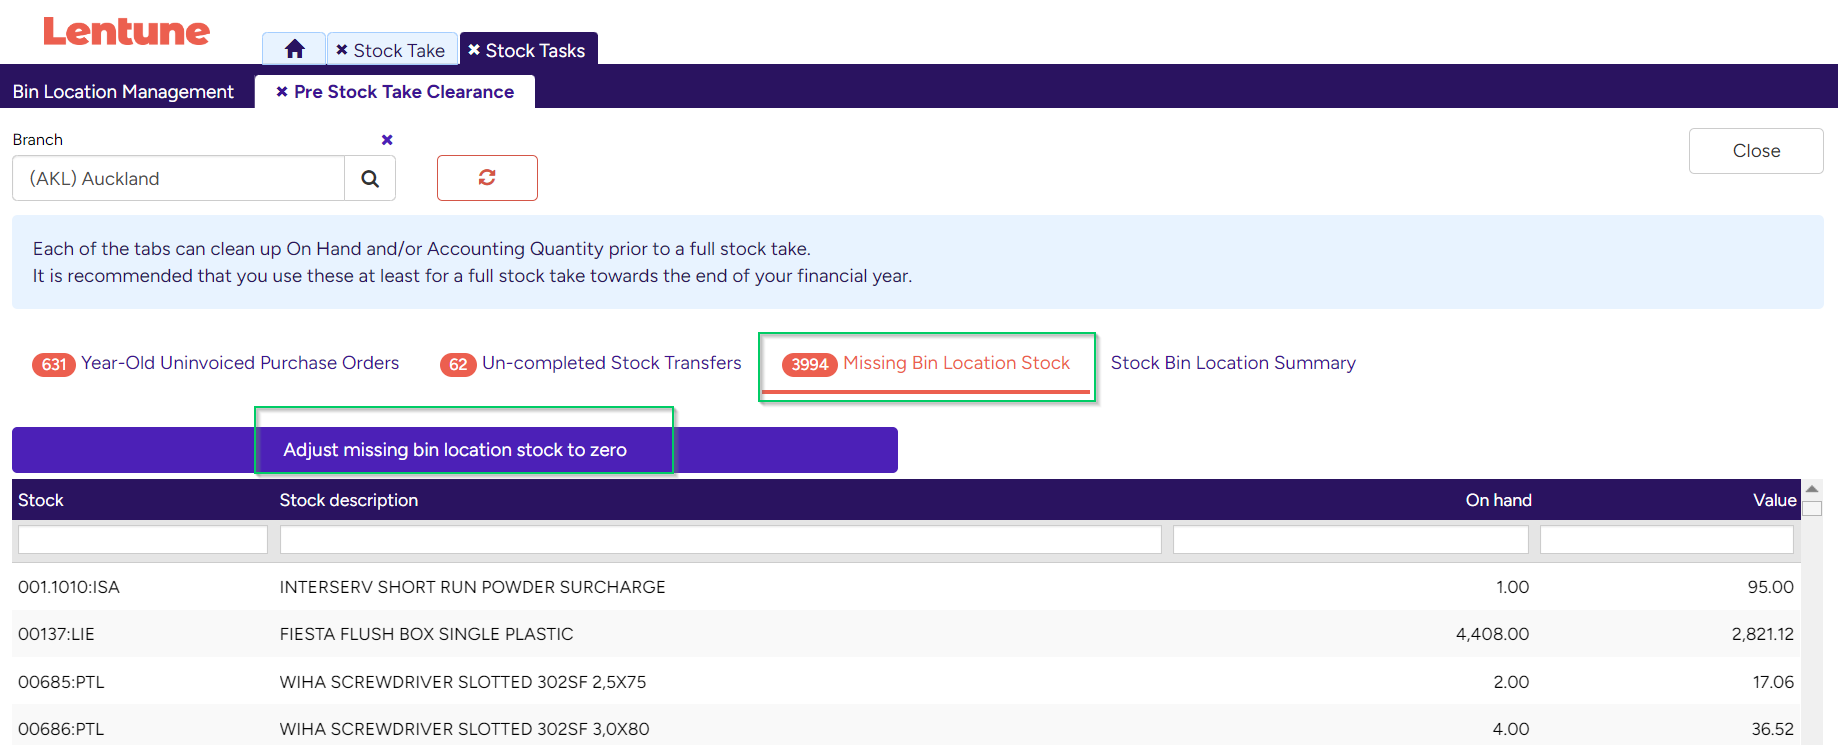
Task: Close the Stock Take tab via its X
Action: pyautogui.click(x=342, y=50)
